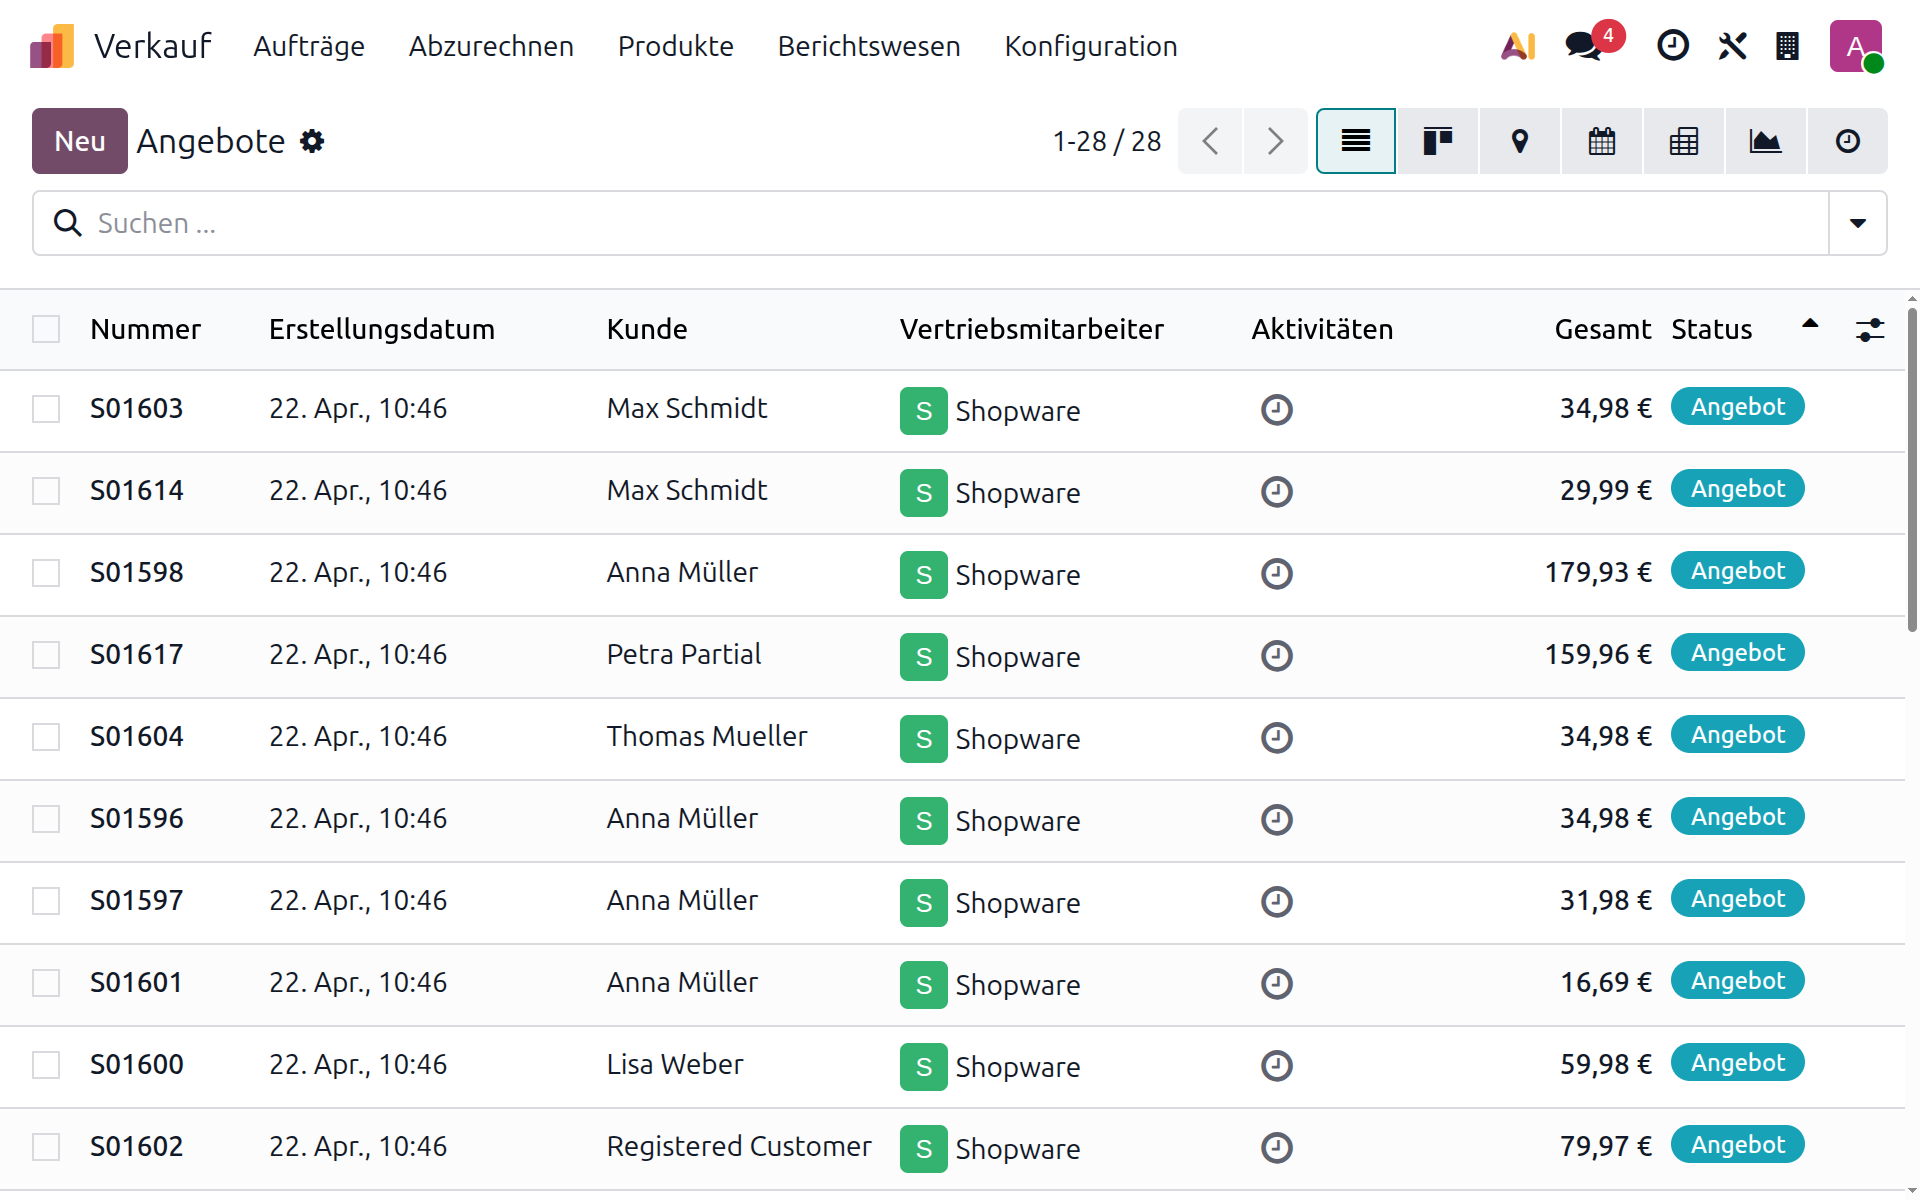Sort by the Vertriebsmitarbeiter column
This screenshot has height=1200, width=1920.
tap(1032, 329)
